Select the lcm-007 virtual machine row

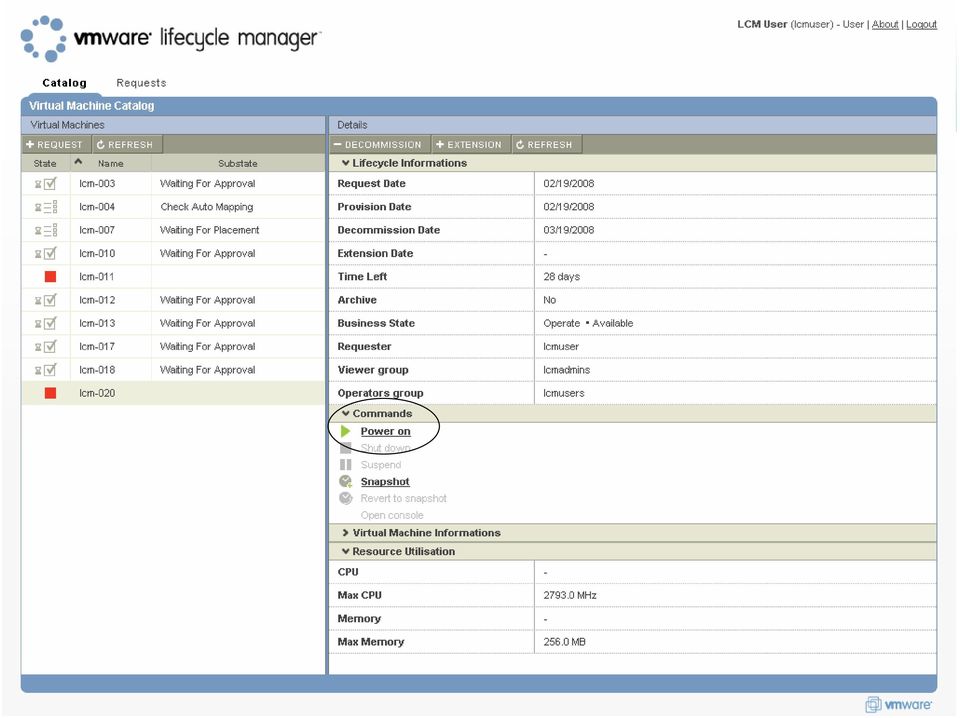click(x=173, y=230)
